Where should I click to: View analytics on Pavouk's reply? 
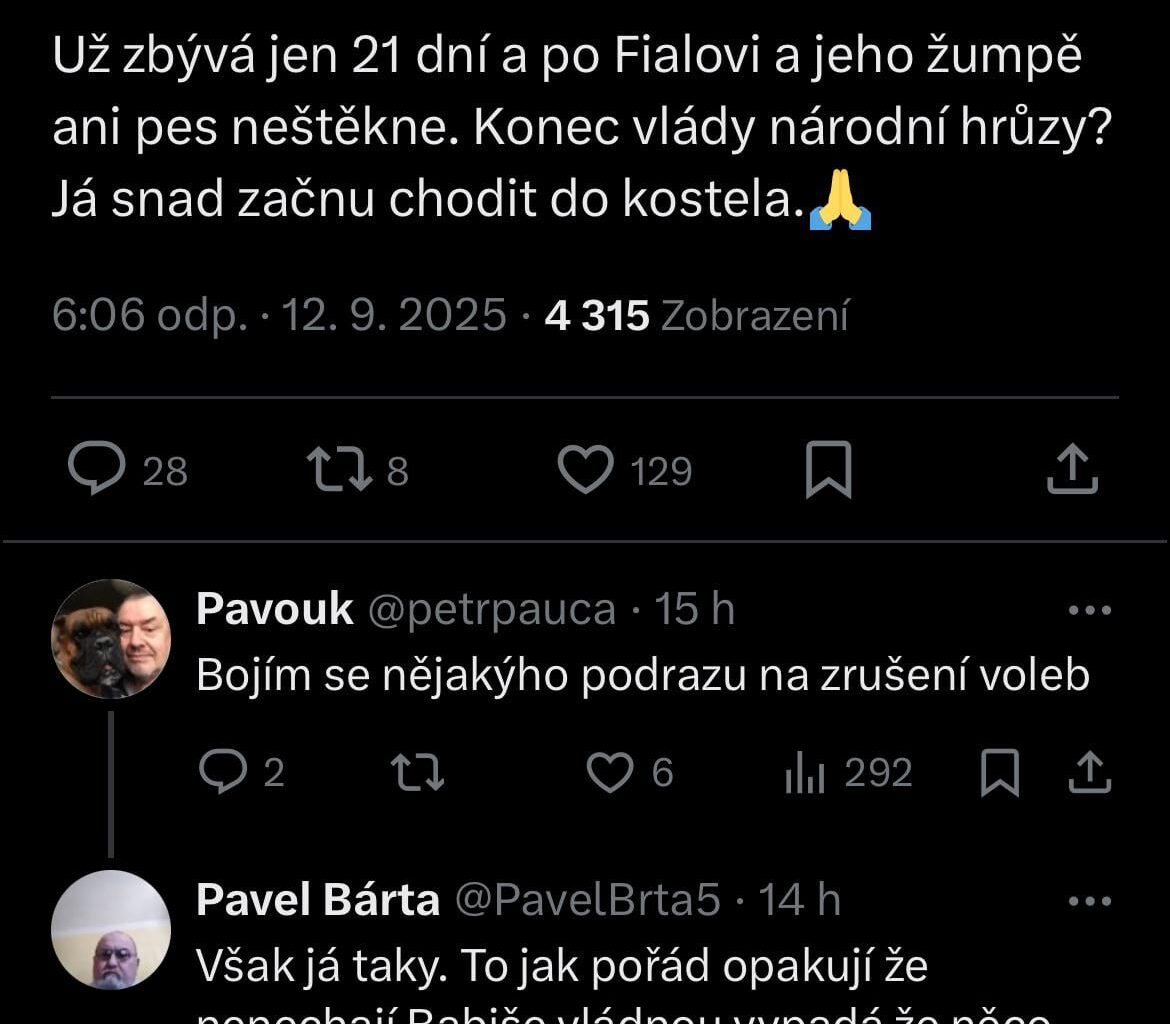coord(806,771)
